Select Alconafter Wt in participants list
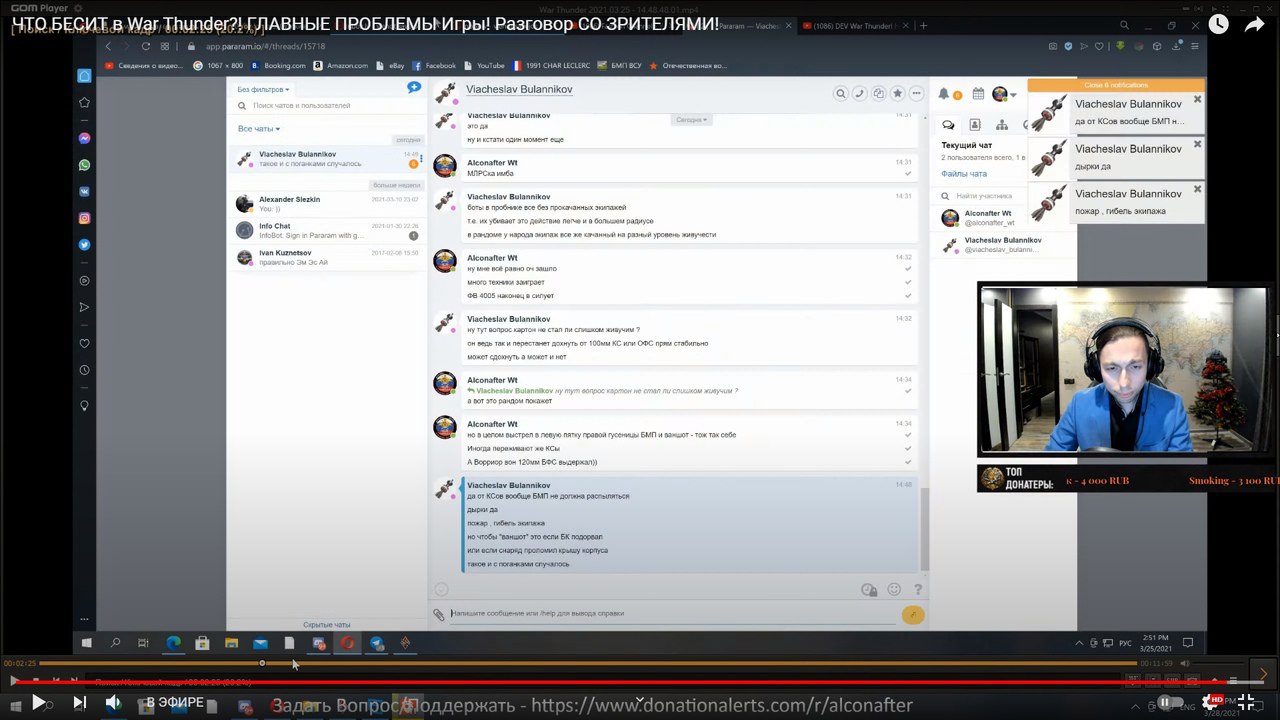Viewport: 1280px width, 720px height. pos(1004,218)
